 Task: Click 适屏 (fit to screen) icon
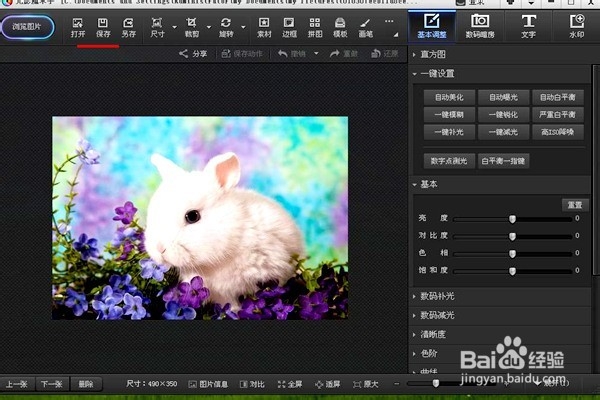(319, 384)
